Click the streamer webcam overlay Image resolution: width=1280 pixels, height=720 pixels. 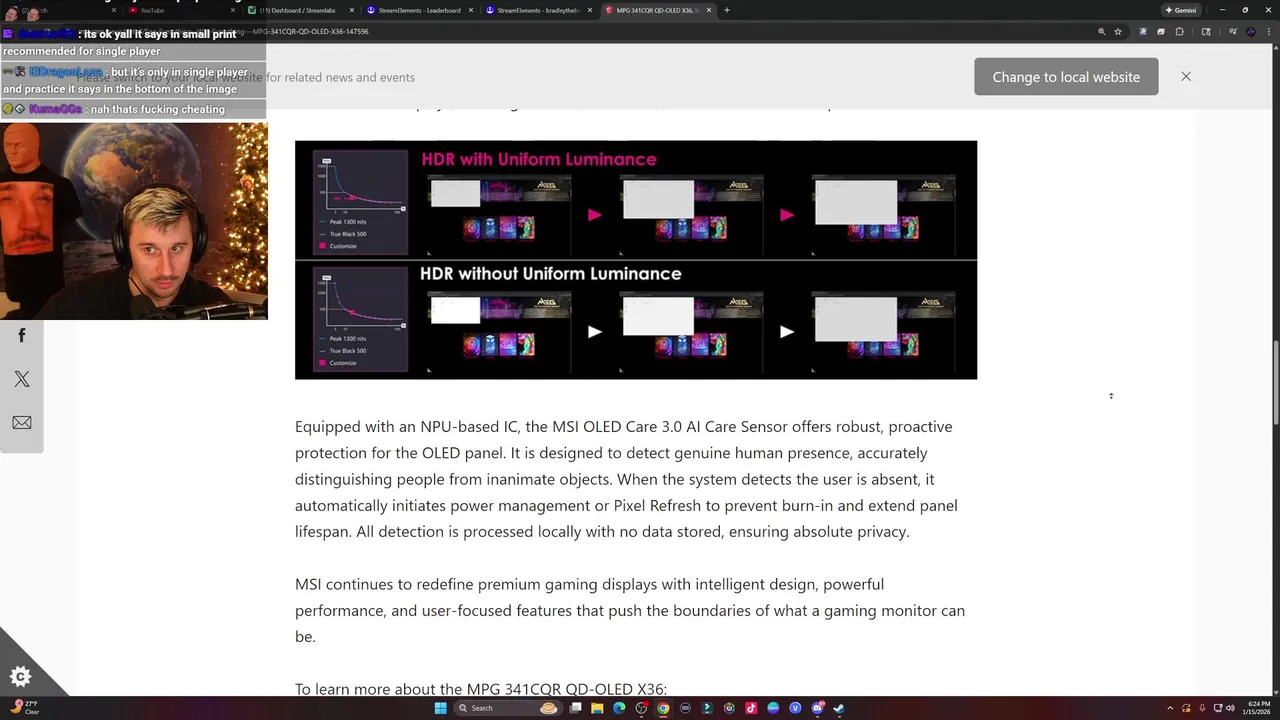tap(134, 220)
